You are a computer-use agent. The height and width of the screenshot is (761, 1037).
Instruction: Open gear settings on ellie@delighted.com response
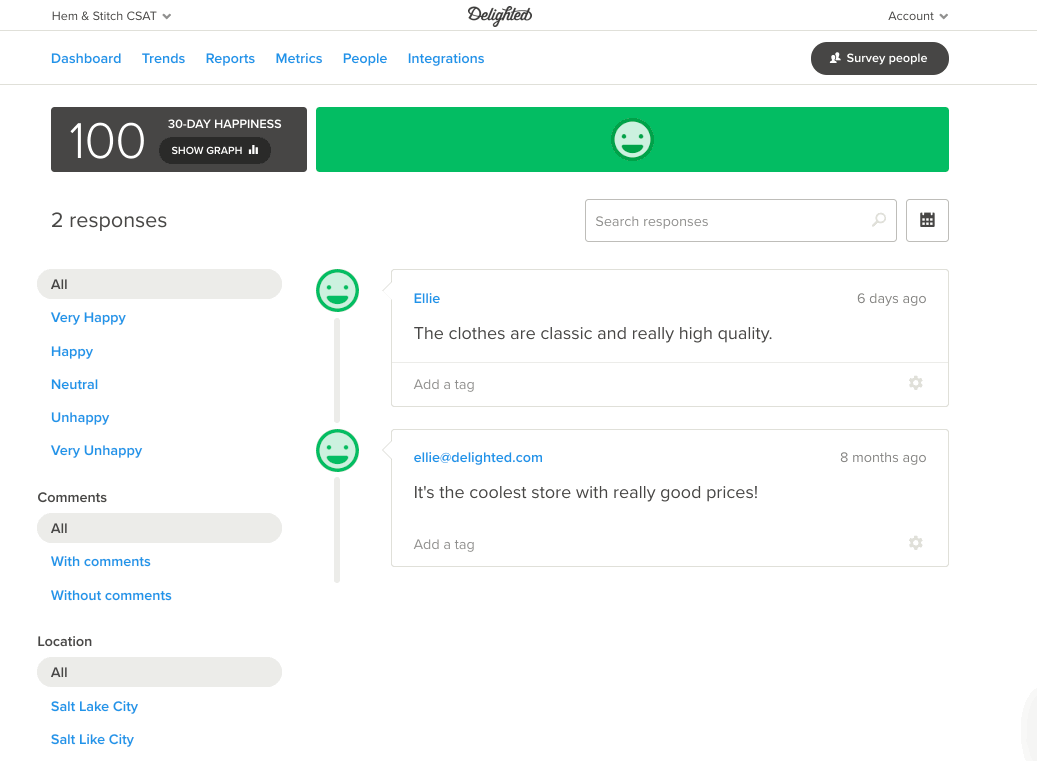point(915,543)
